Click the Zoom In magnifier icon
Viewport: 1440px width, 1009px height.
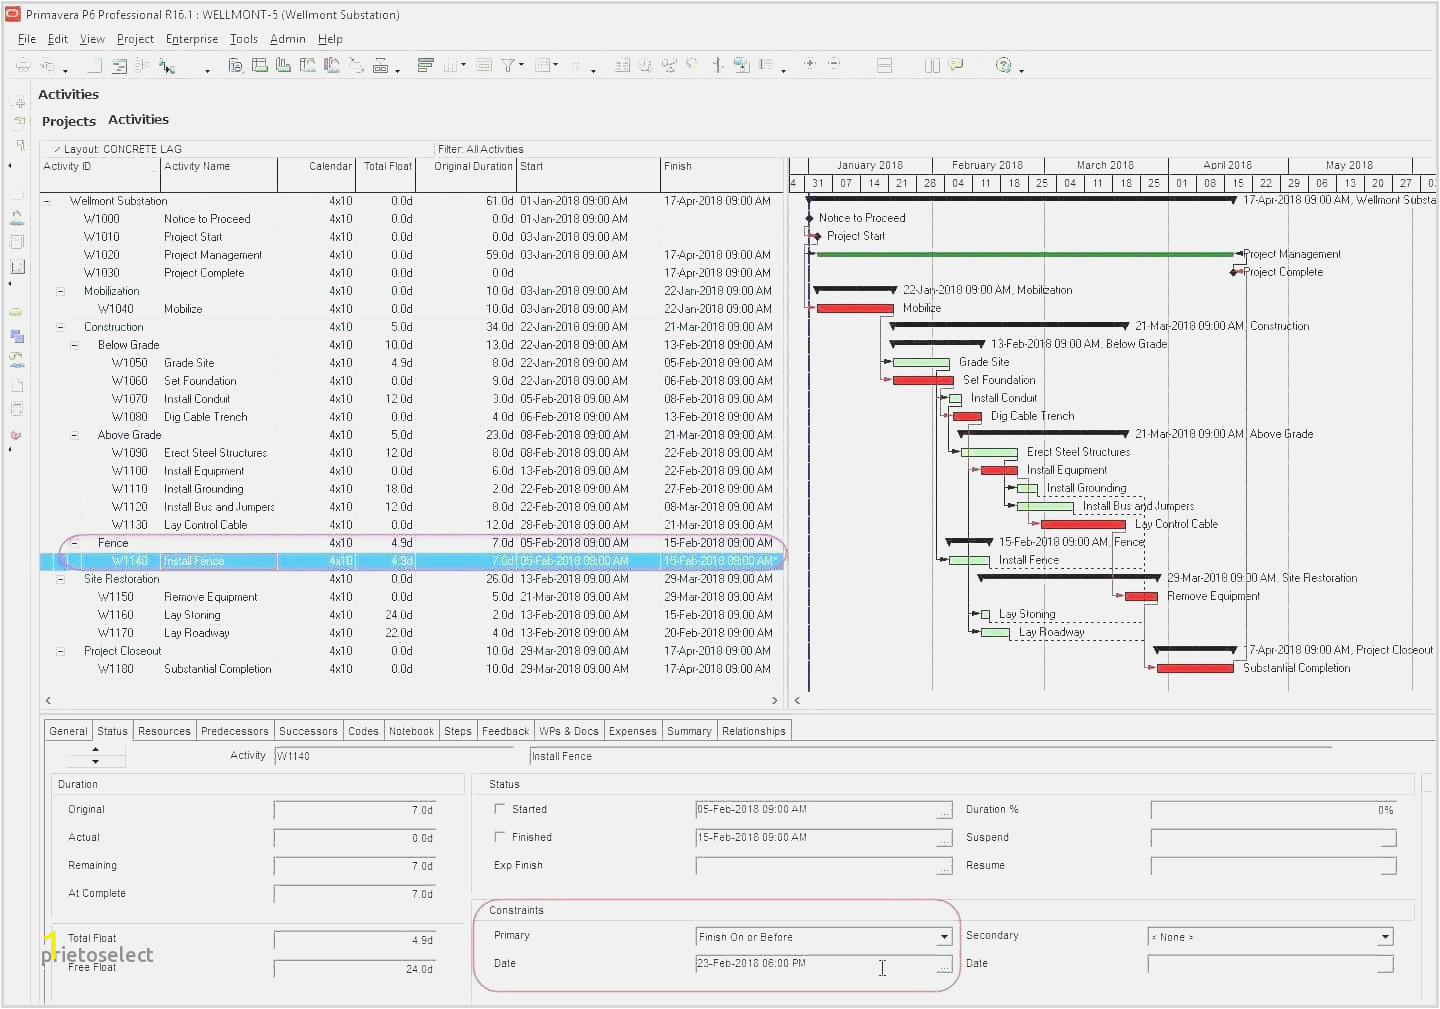pos(810,64)
